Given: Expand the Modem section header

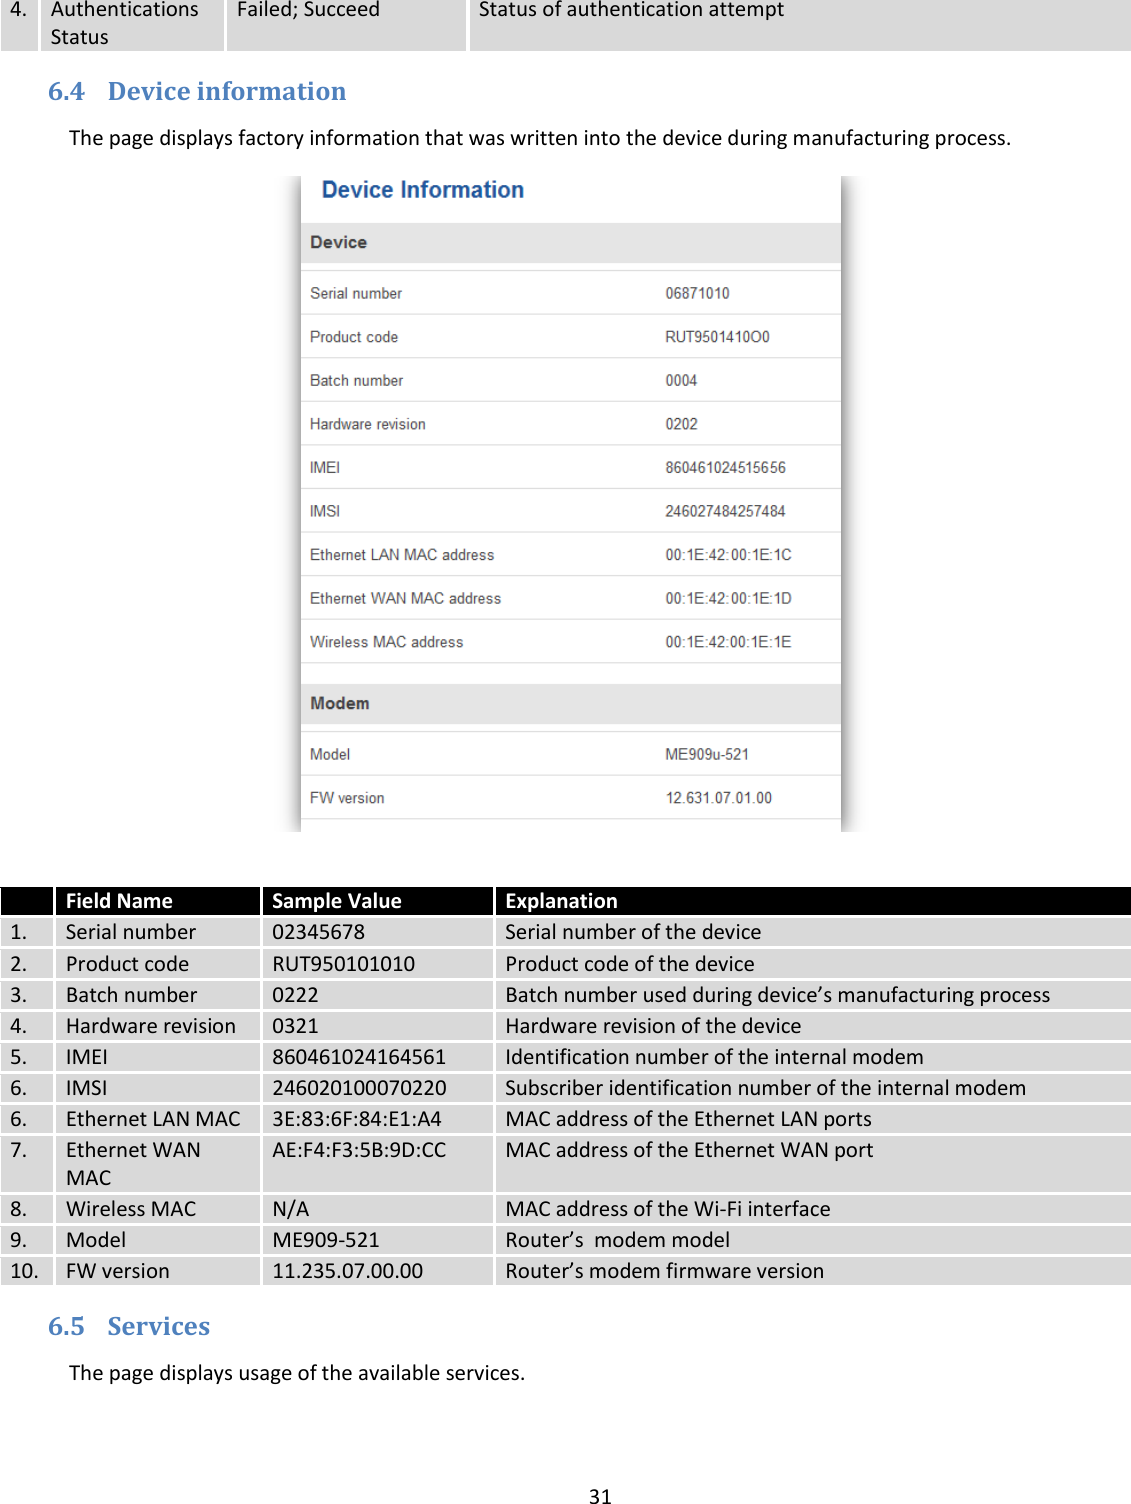Looking at the screenshot, I should click(x=340, y=702).
